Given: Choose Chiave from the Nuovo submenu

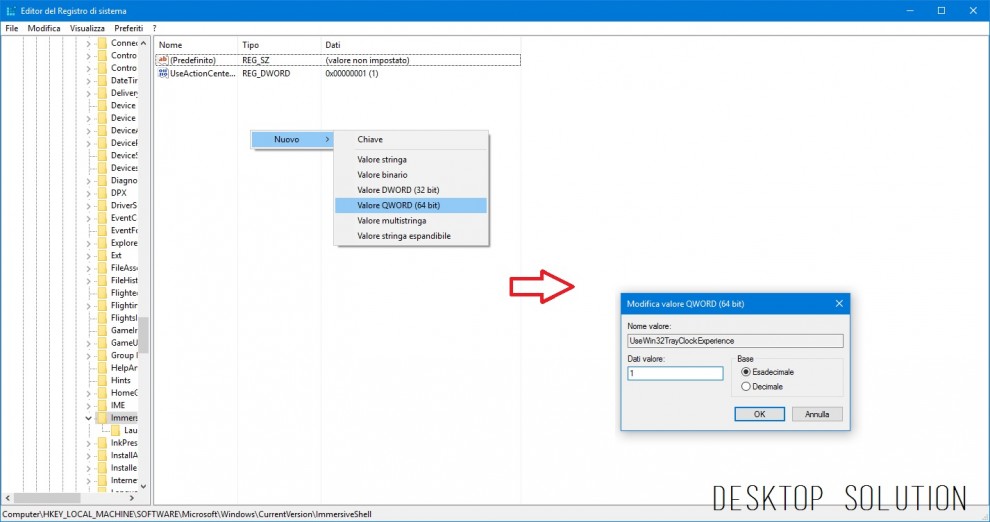Looking at the screenshot, I should coord(411,139).
